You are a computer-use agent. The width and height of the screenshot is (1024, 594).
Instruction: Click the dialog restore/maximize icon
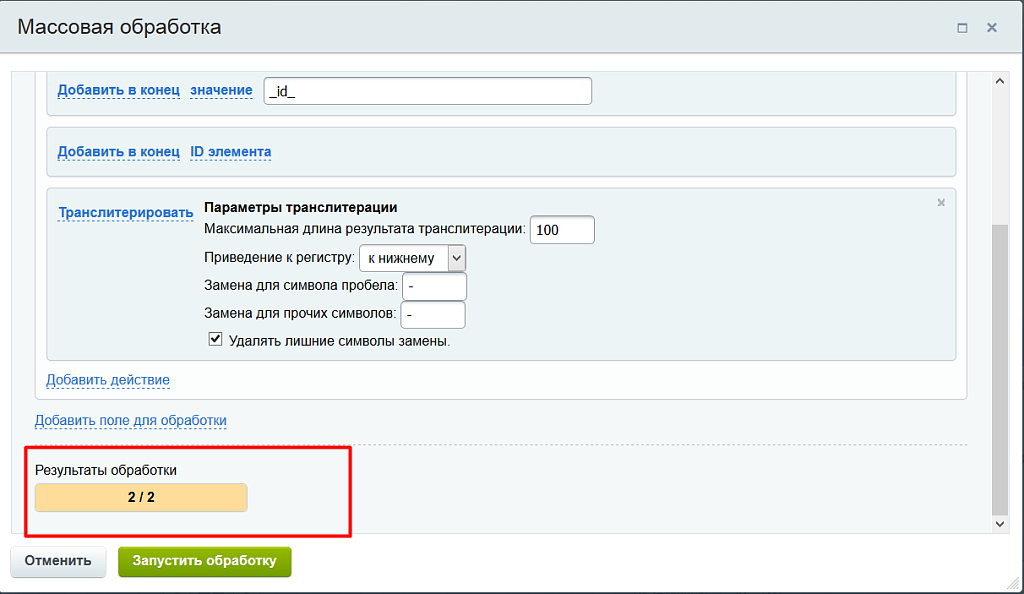click(x=964, y=28)
